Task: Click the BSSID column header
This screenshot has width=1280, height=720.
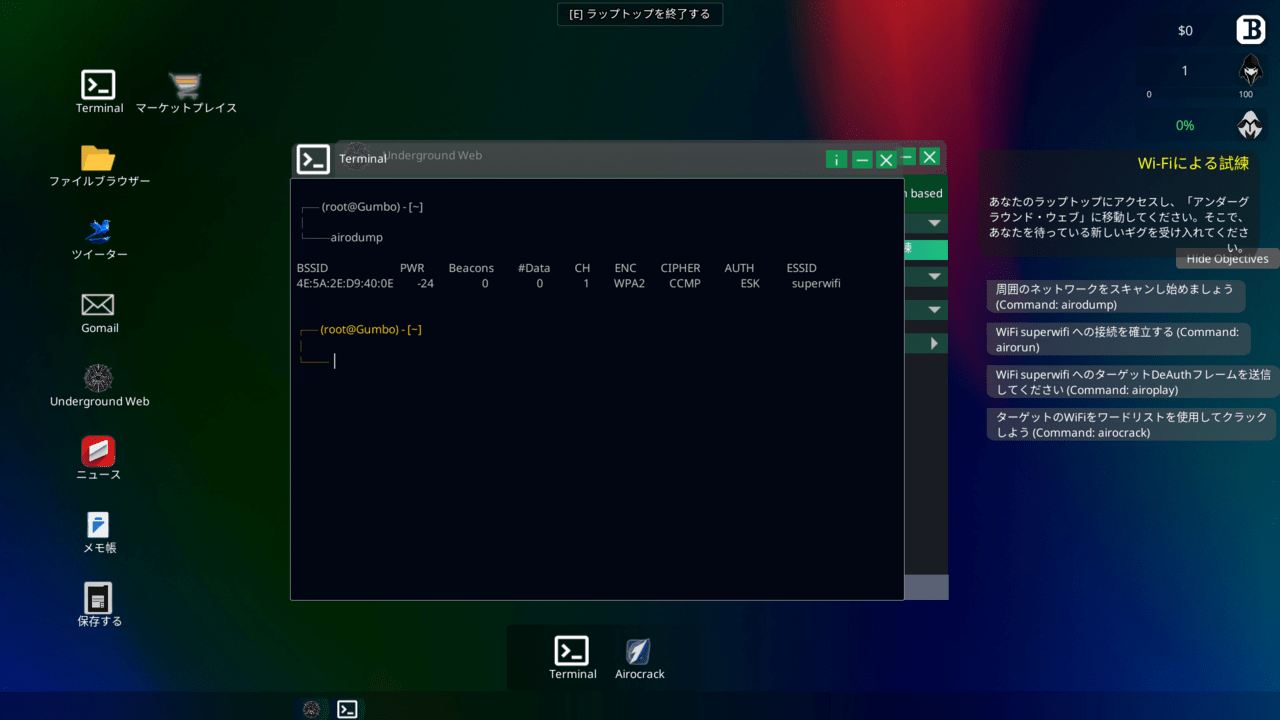Action: [312, 268]
